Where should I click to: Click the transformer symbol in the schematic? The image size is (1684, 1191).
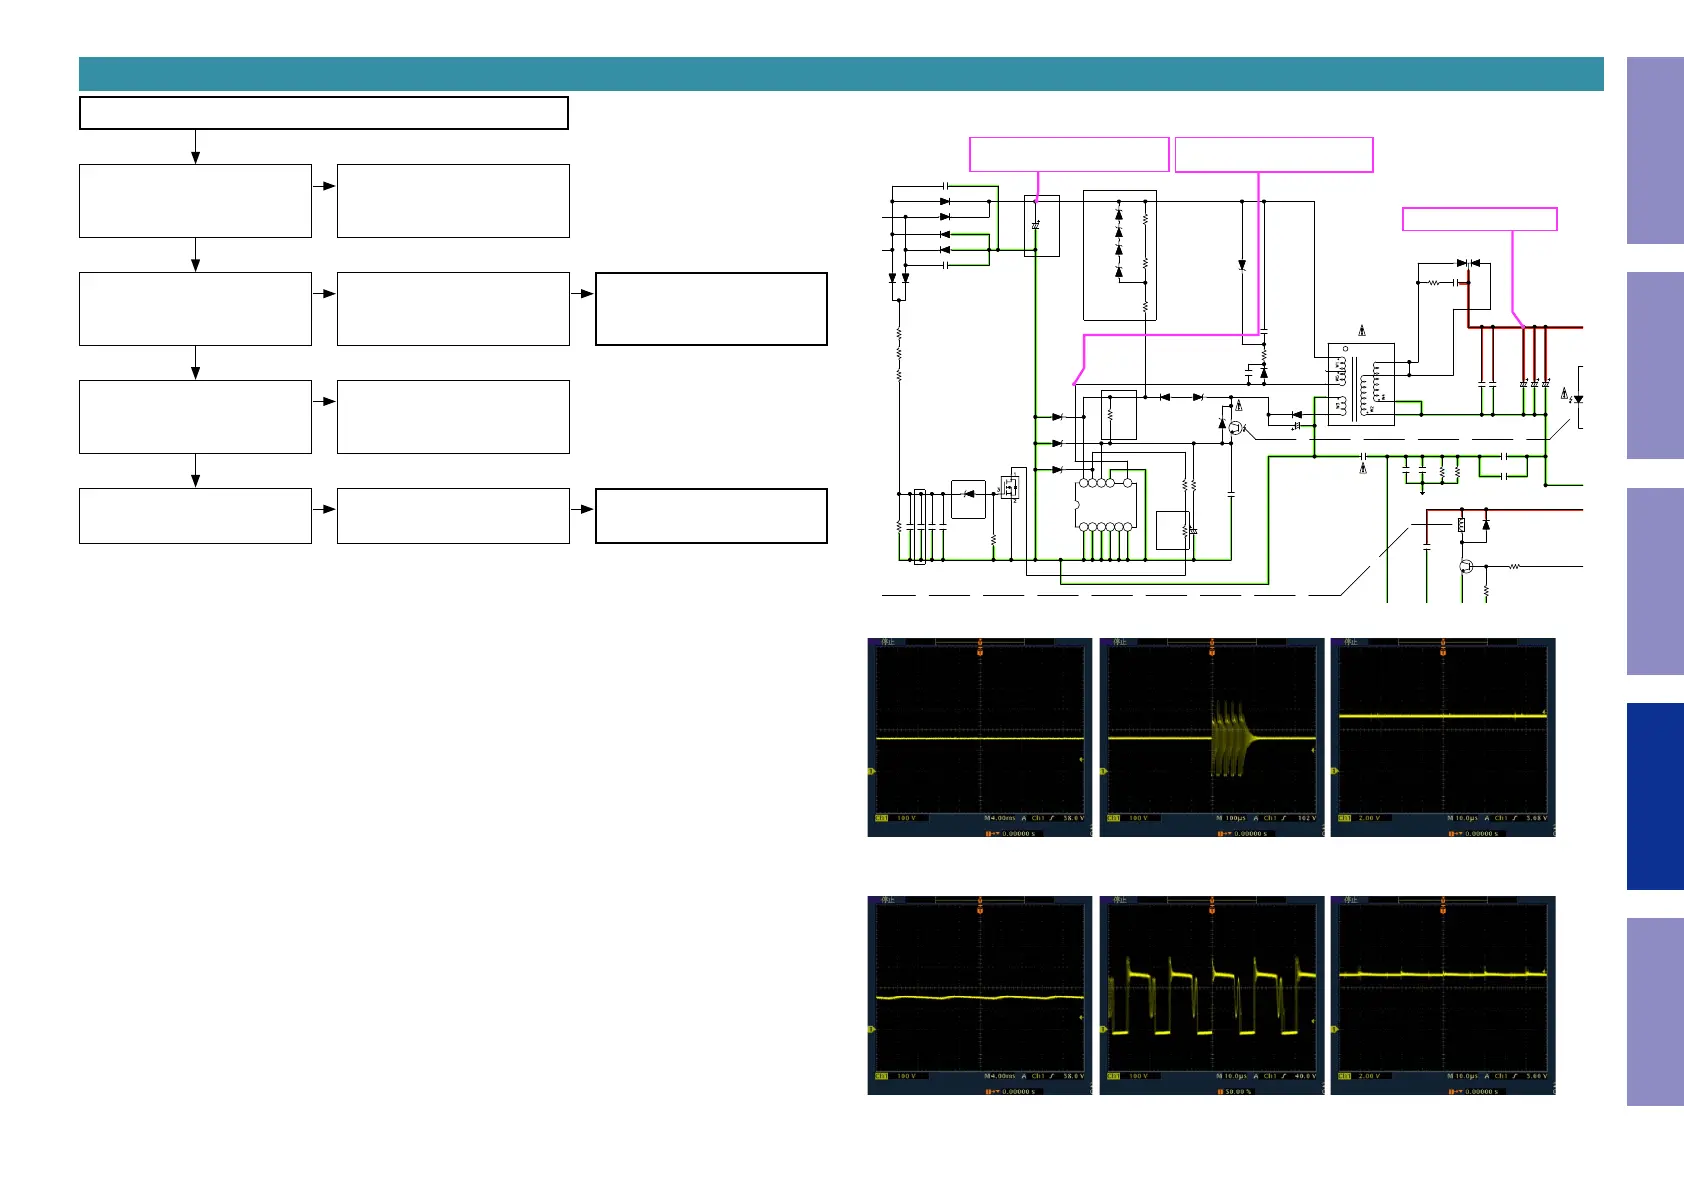point(1360,385)
